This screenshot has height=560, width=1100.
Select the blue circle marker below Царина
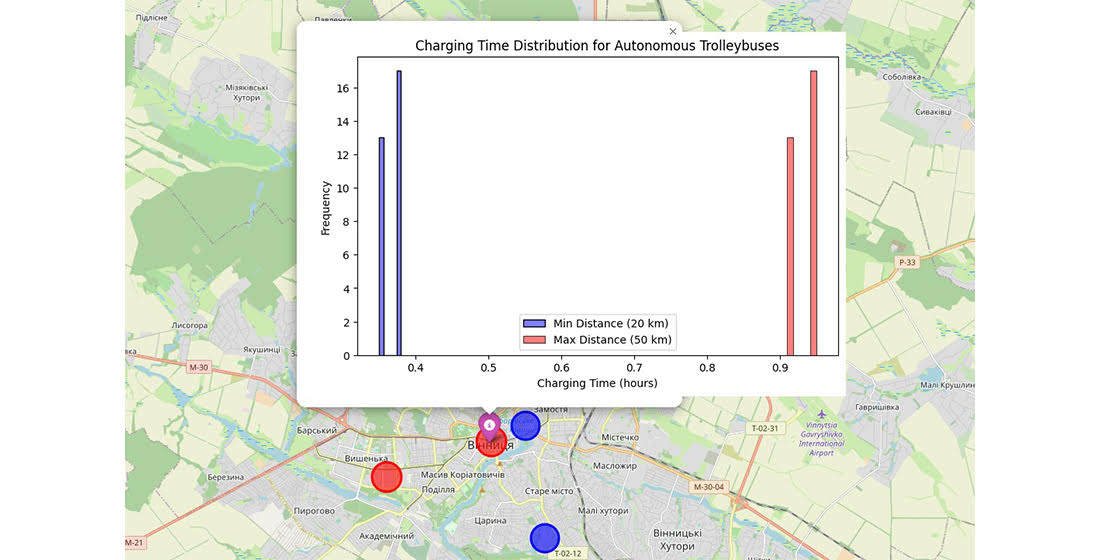[x=544, y=538]
